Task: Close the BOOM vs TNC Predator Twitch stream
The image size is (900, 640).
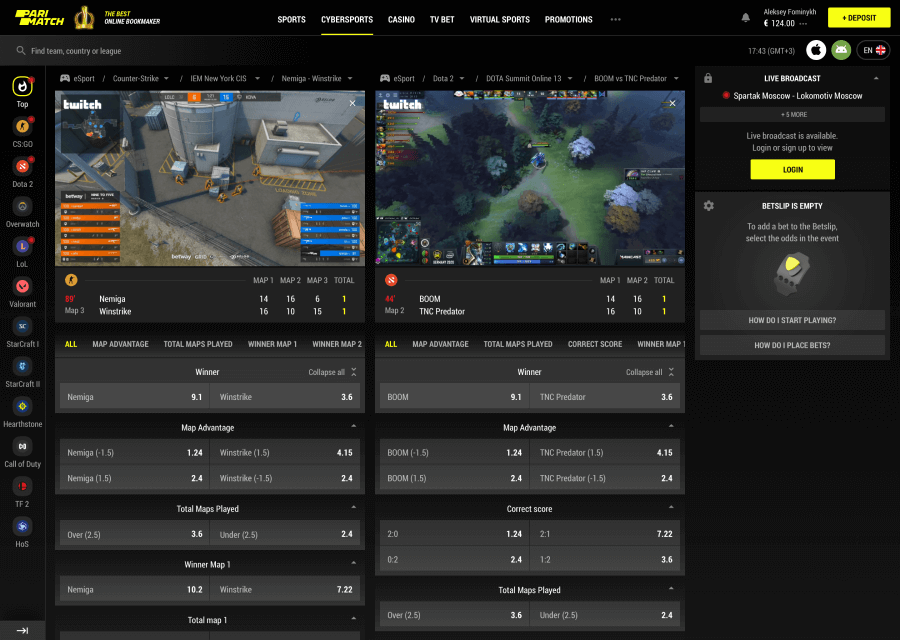Action: pos(673,103)
